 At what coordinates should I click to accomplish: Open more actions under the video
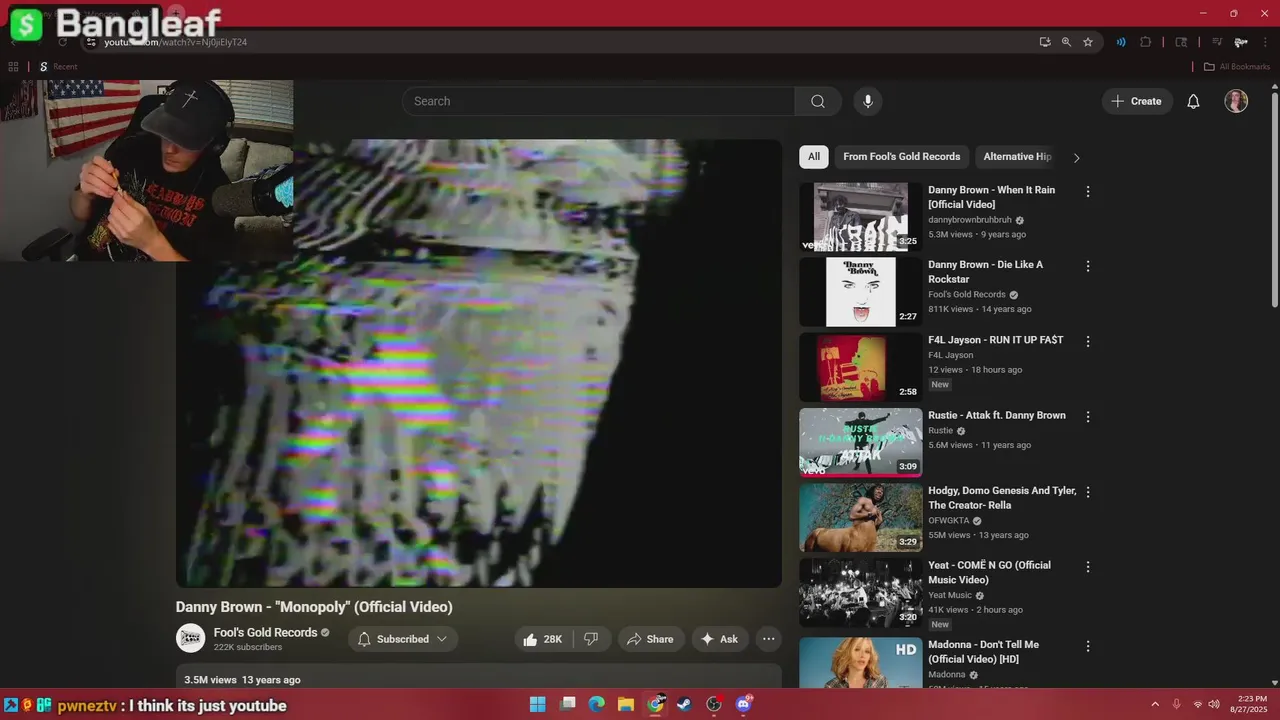(768, 639)
